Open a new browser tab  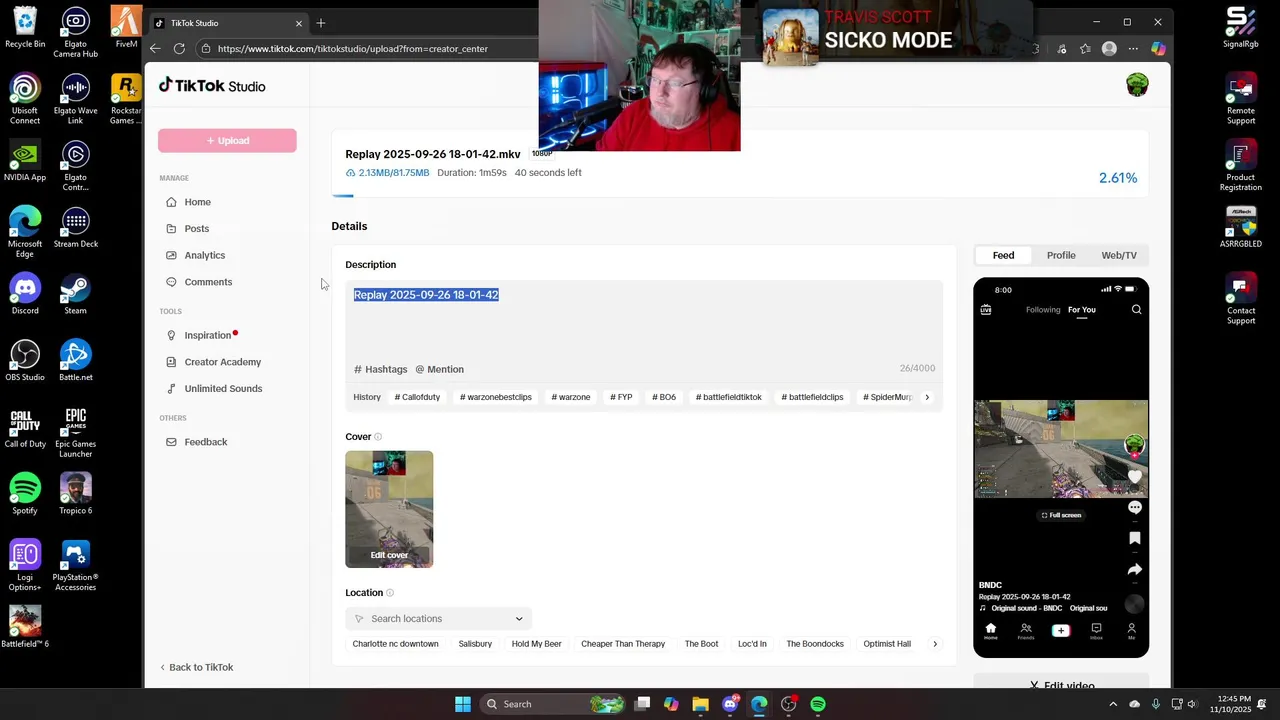[x=321, y=22]
